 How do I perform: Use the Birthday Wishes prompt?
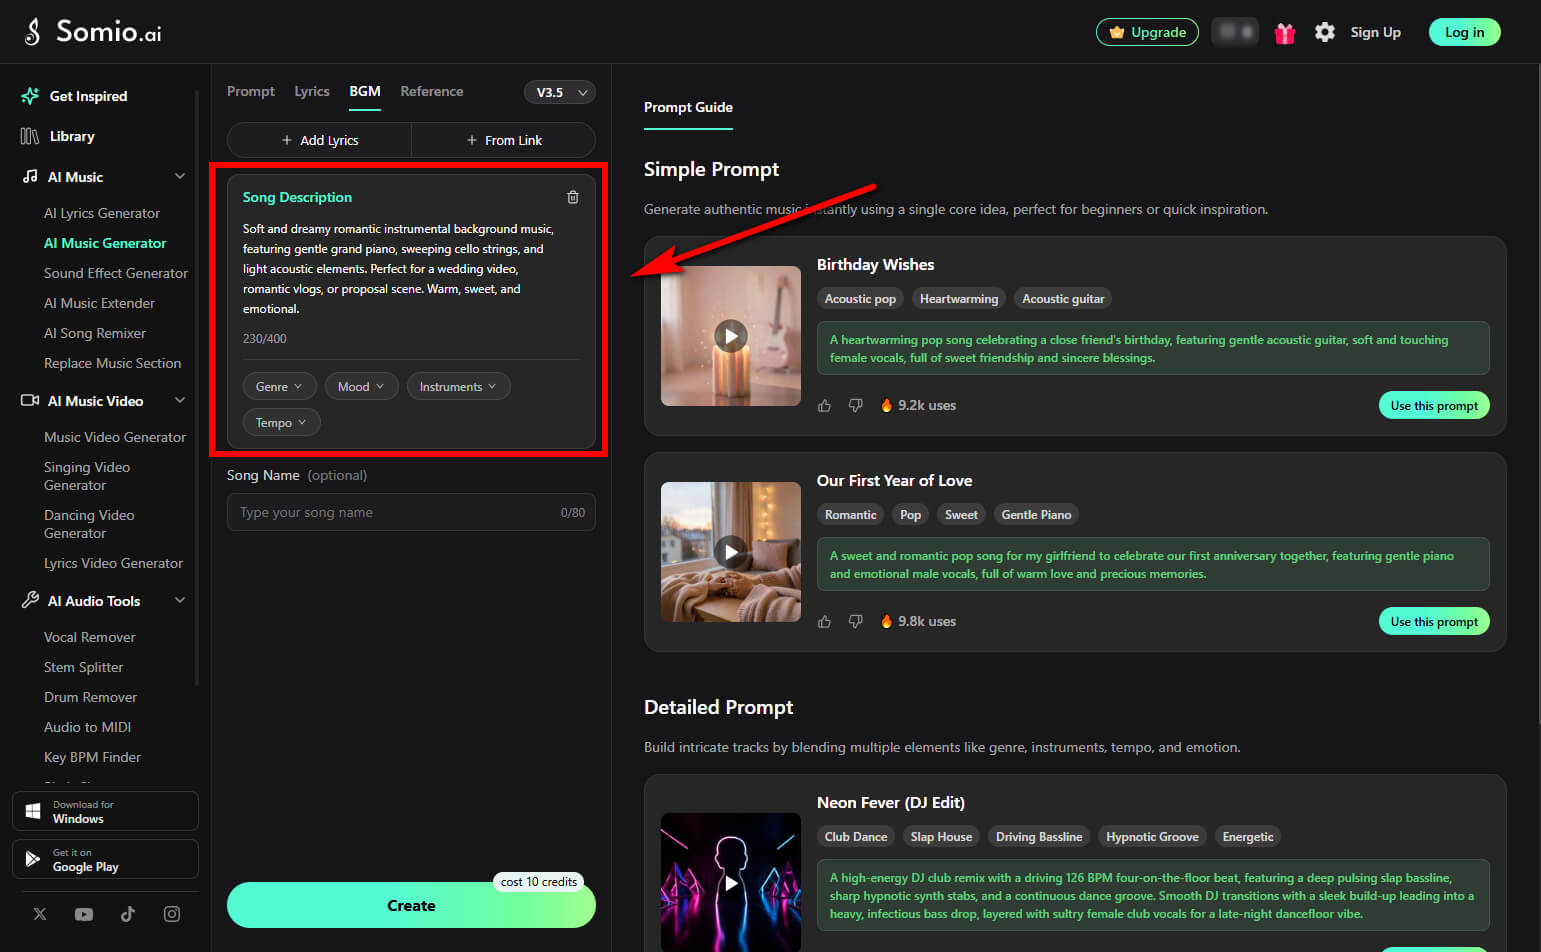click(x=1434, y=405)
